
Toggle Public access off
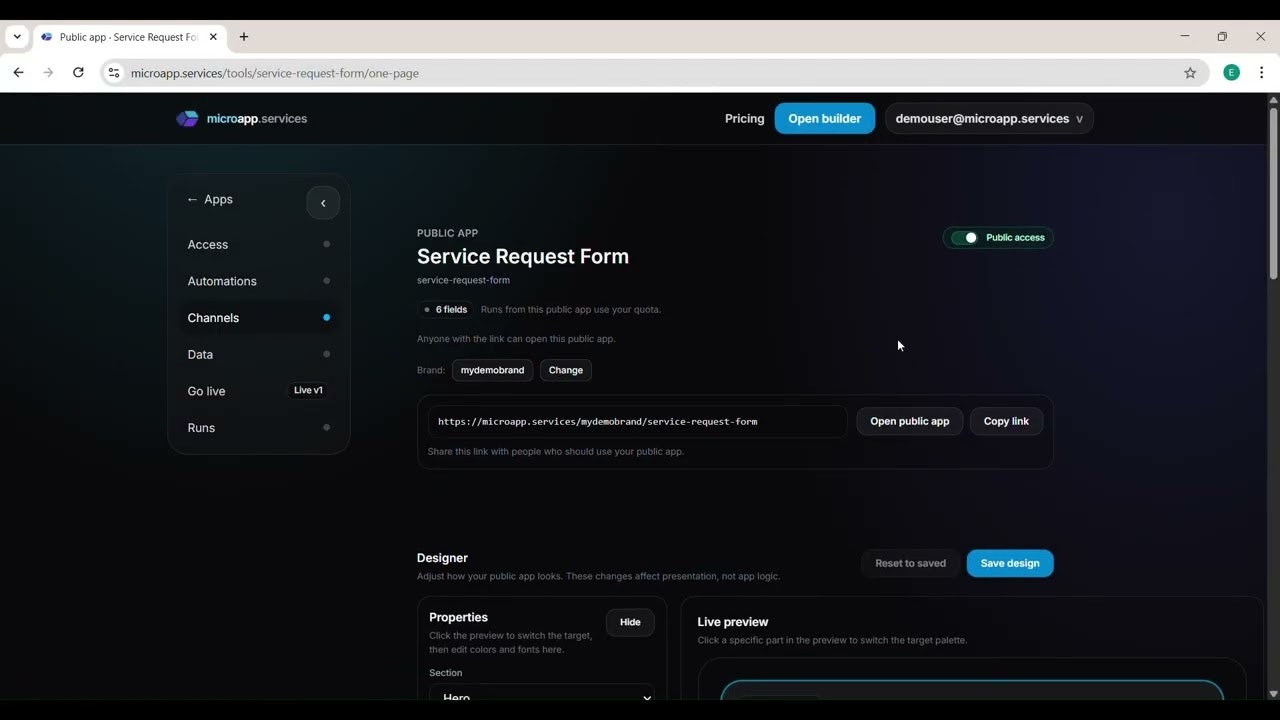967,237
